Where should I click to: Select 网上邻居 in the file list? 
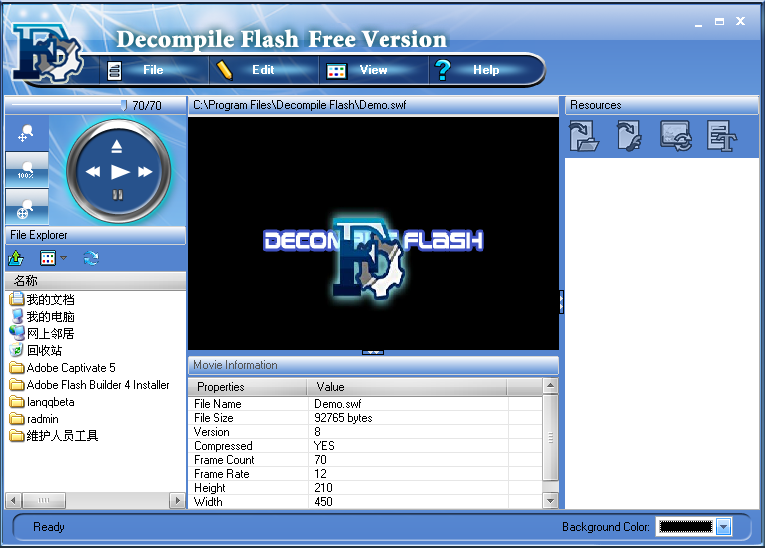click(42, 334)
